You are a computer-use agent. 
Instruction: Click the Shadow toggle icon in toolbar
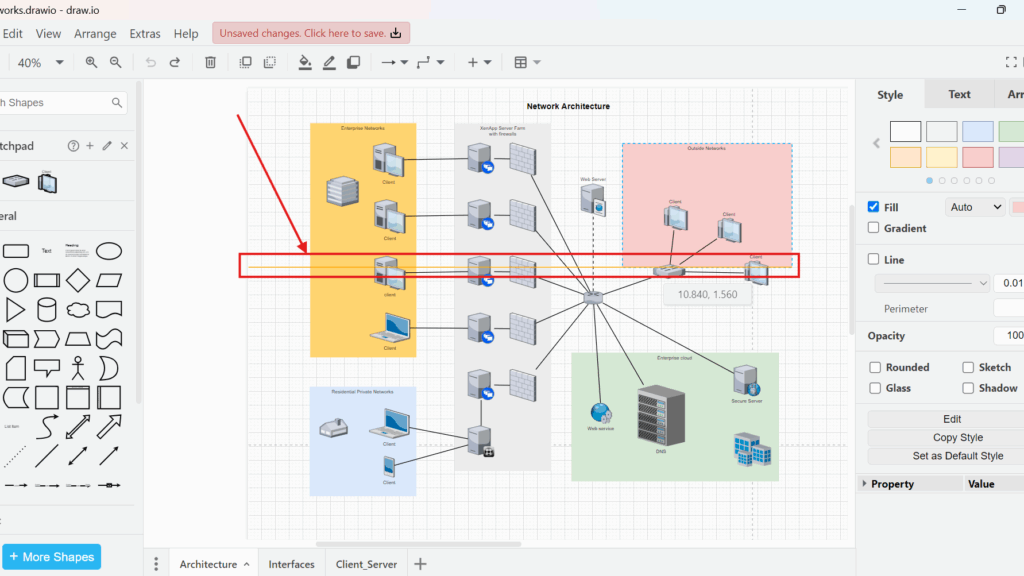tap(353, 62)
